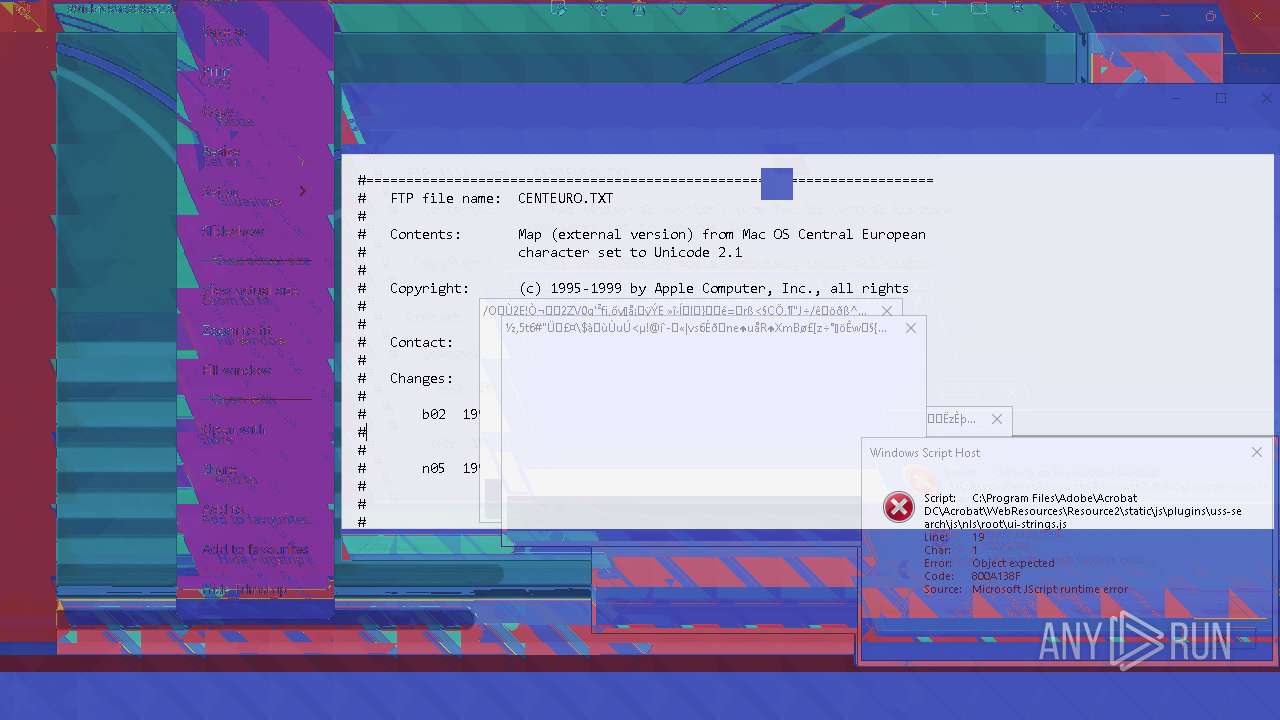Click the "Contact:" label in the document
The width and height of the screenshot is (1280, 720).
421,342
